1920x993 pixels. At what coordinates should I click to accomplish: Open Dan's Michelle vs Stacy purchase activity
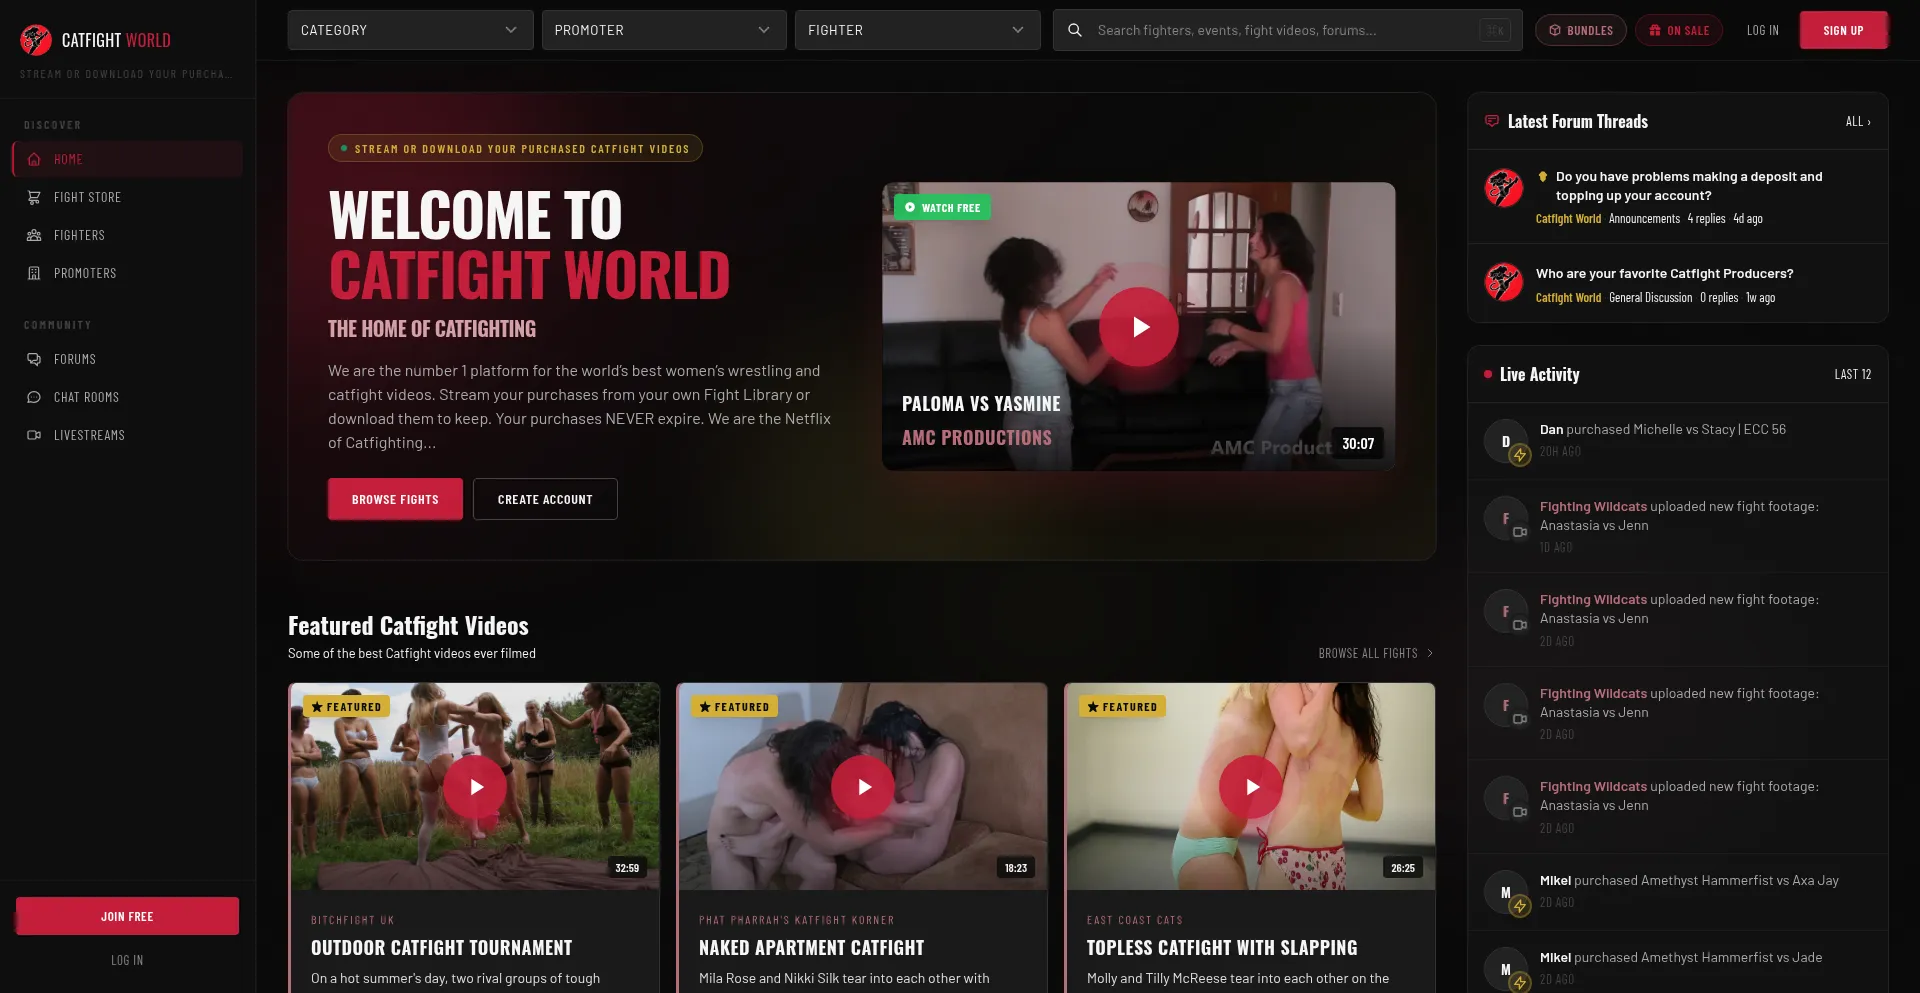[1678, 441]
